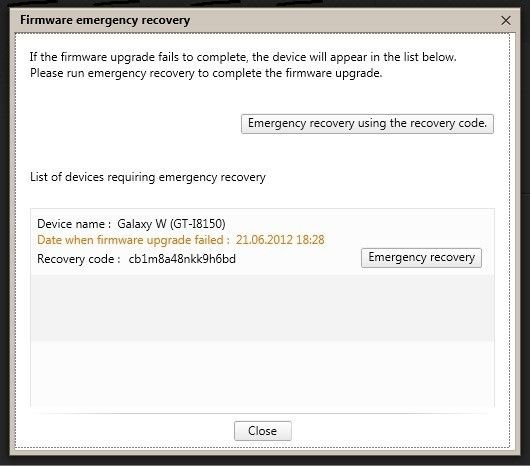Close the dialog with the X icon
Screen dimensions: 530x466
pyautogui.click(x=506, y=21)
